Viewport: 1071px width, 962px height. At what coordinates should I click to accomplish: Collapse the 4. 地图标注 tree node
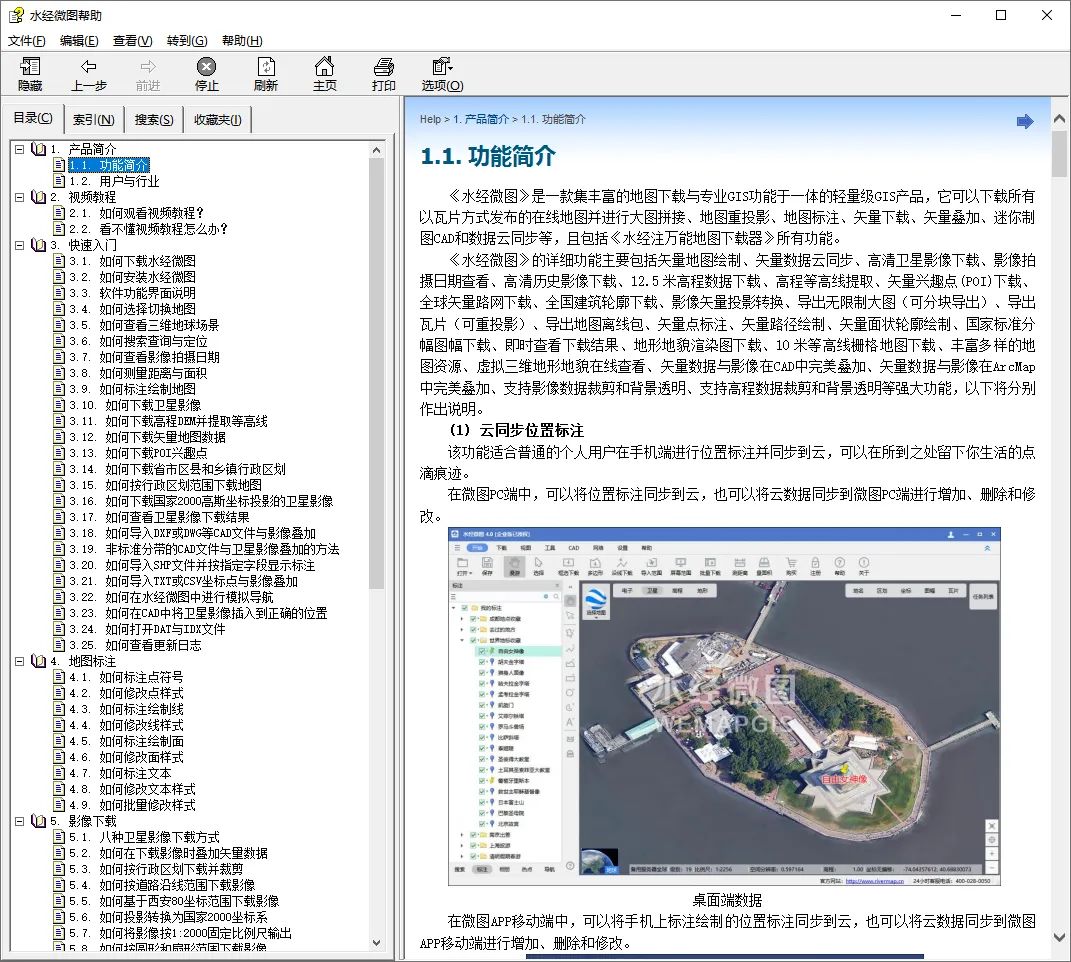point(20,661)
